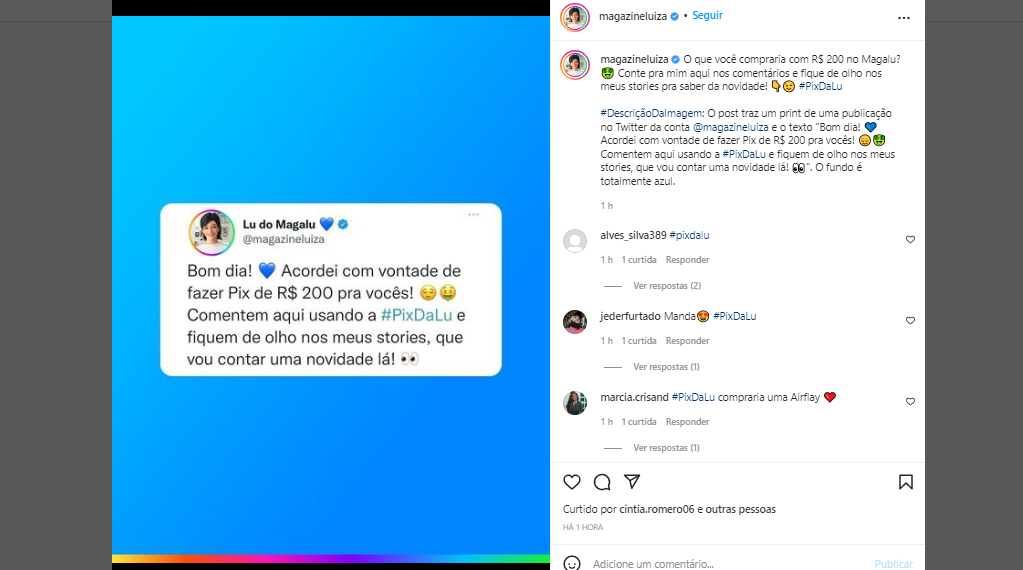Open comments with the speech bubble icon
The height and width of the screenshot is (570, 1023).
[602, 482]
